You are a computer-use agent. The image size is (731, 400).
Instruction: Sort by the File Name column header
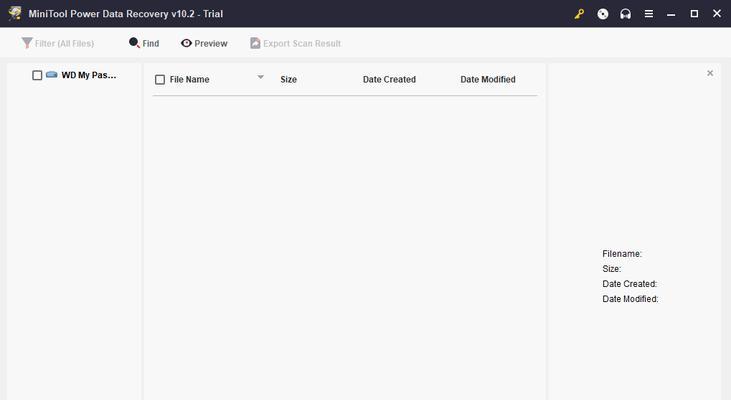tap(189, 80)
